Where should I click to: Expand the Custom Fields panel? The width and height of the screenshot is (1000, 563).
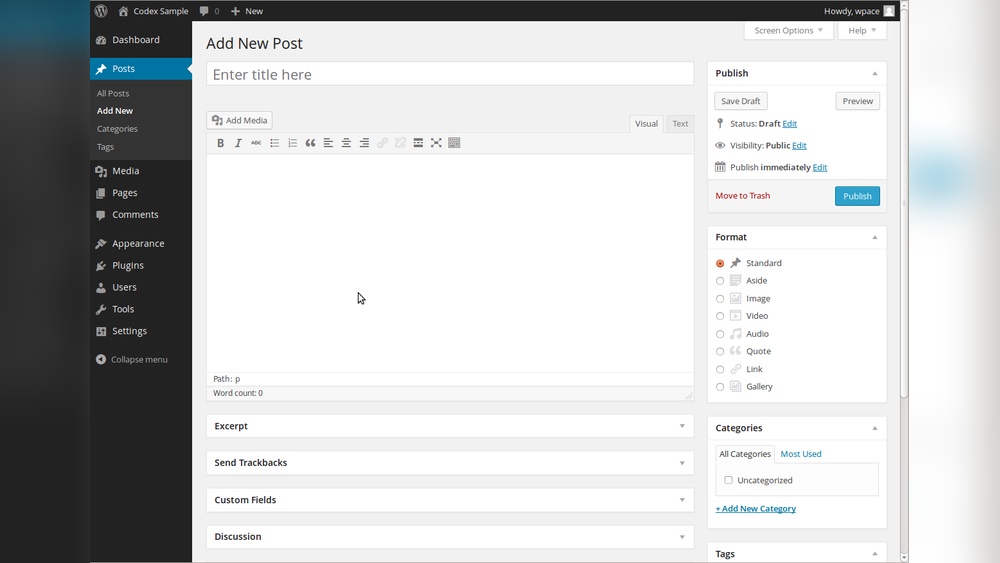click(x=682, y=500)
